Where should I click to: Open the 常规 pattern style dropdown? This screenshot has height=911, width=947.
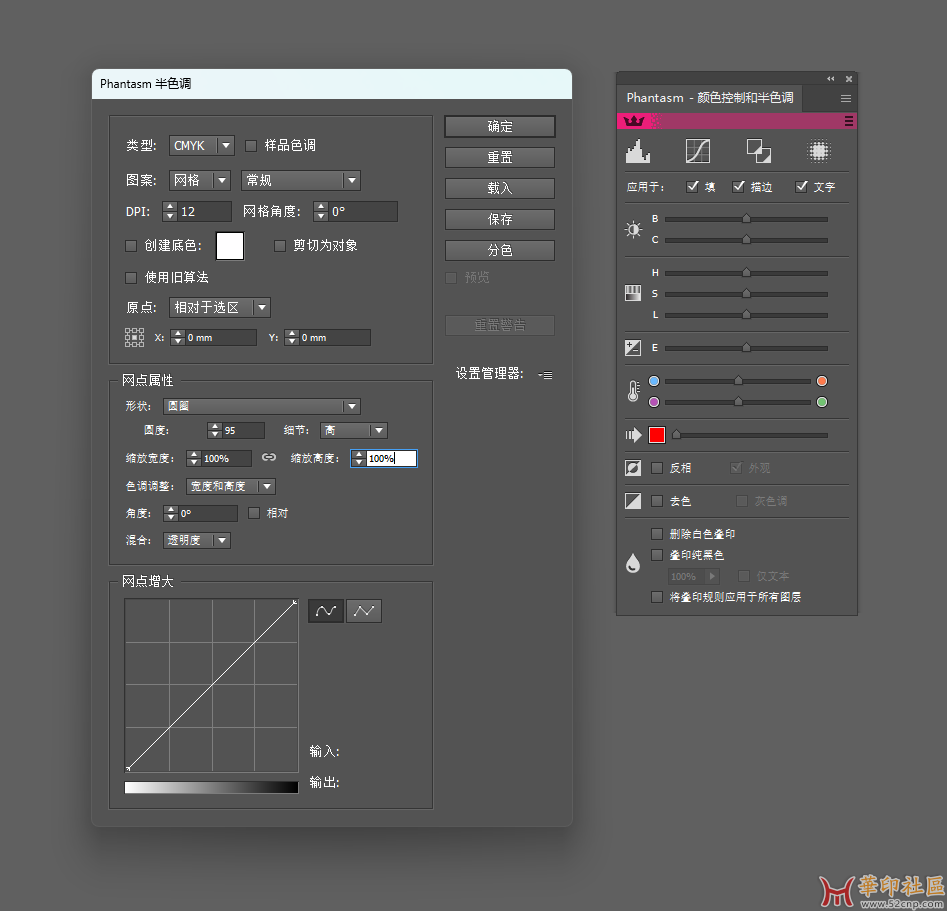[301, 180]
